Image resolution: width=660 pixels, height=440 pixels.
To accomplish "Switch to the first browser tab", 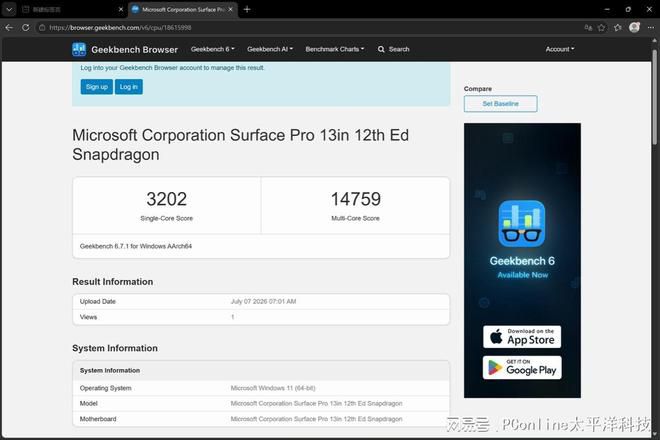I will (x=72, y=9).
